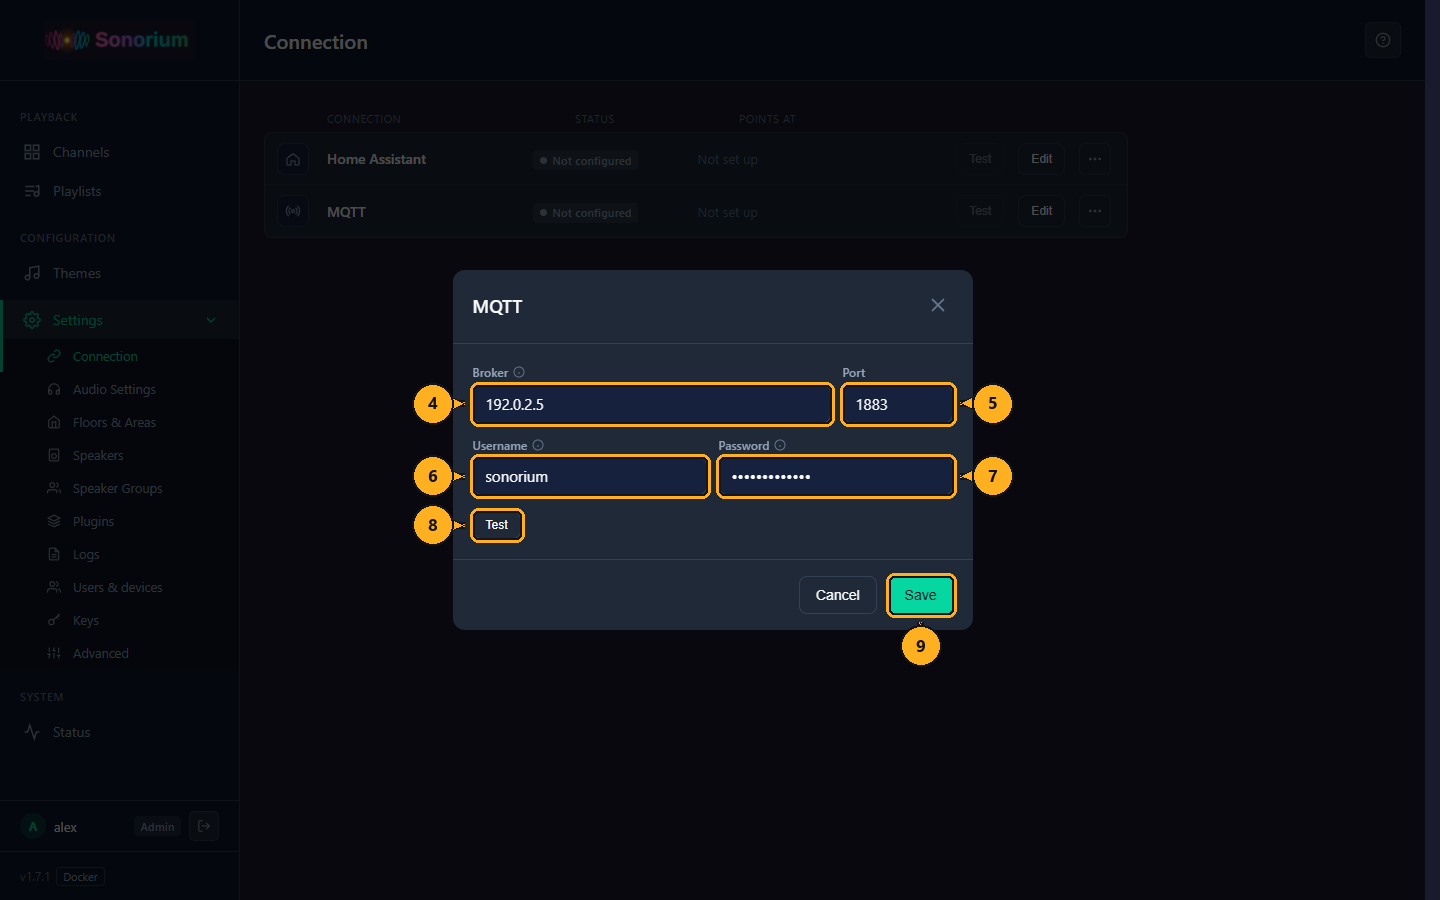This screenshot has width=1440, height=900.
Task: Open Playlists in the sidebar
Action: pyautogui.click(x=120, y=191)
